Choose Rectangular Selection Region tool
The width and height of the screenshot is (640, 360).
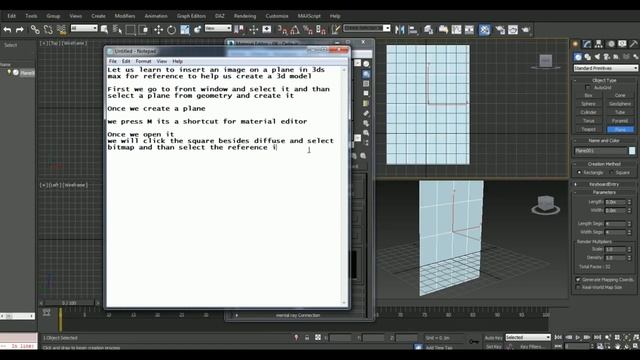click(x=131, y=30)
